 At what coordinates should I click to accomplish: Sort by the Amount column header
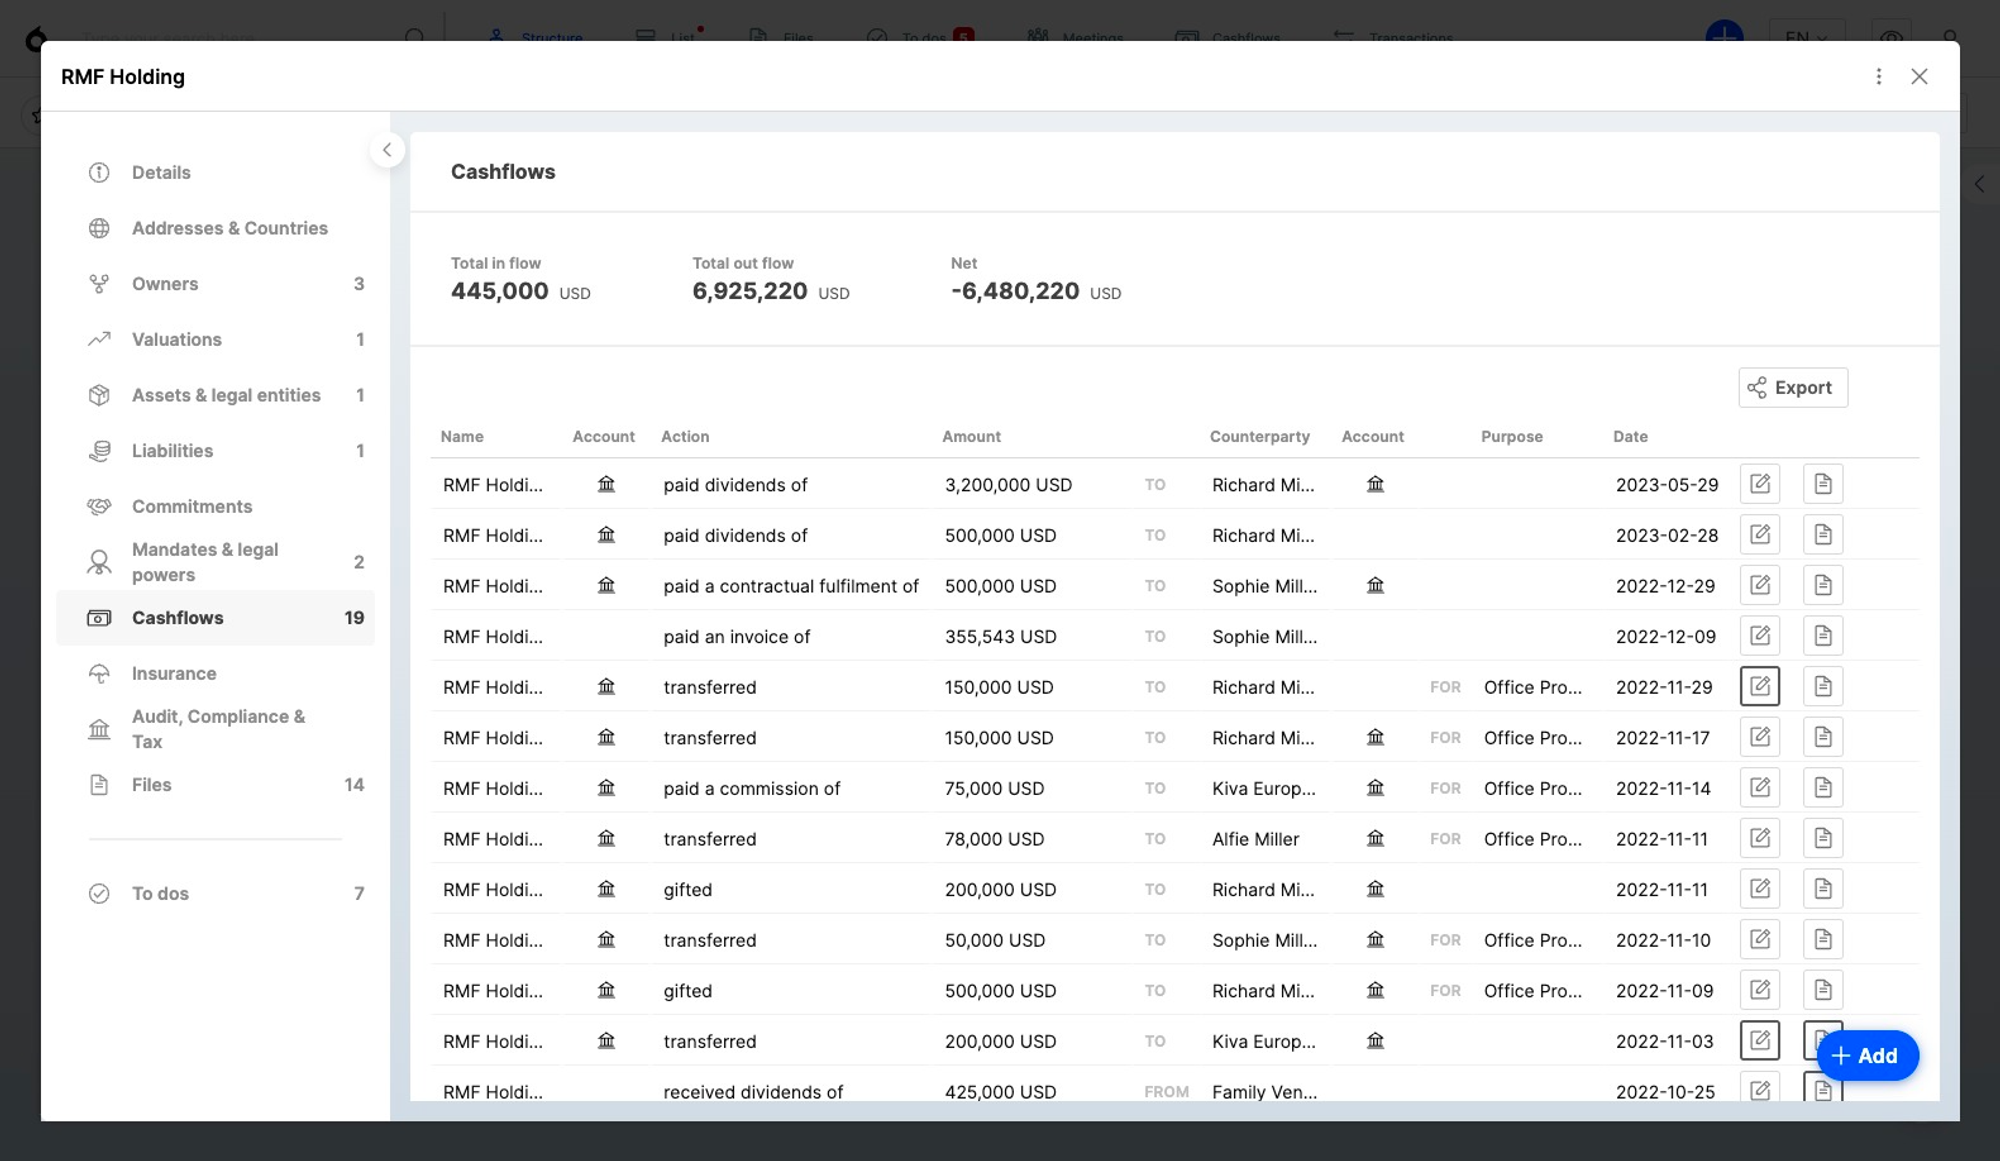[971, 437]
